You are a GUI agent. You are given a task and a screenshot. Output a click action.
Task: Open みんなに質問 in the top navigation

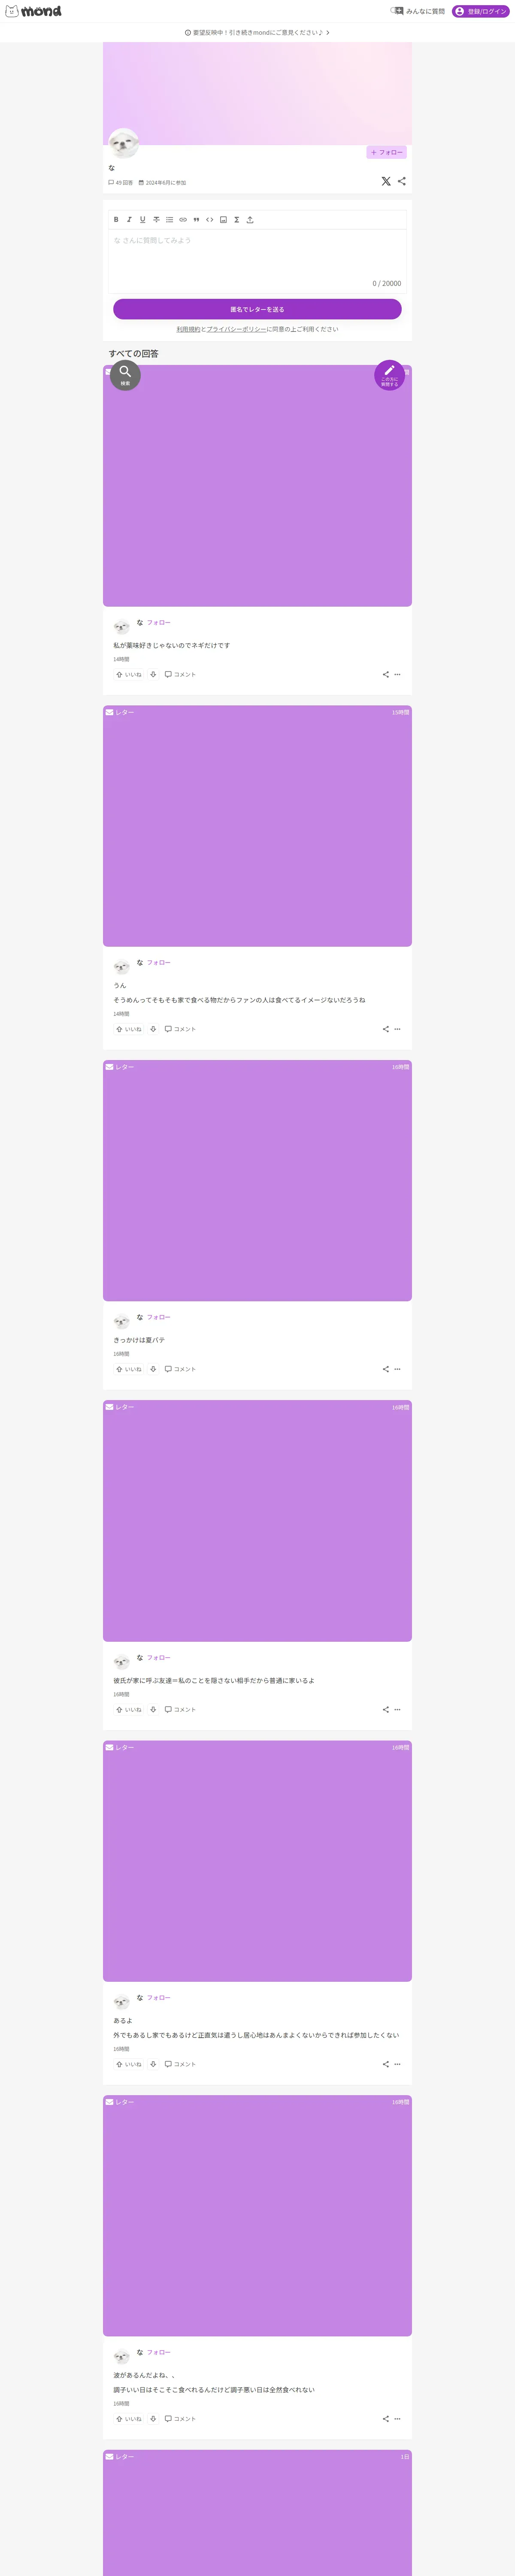pyautogui.click(x=418, y=11)
